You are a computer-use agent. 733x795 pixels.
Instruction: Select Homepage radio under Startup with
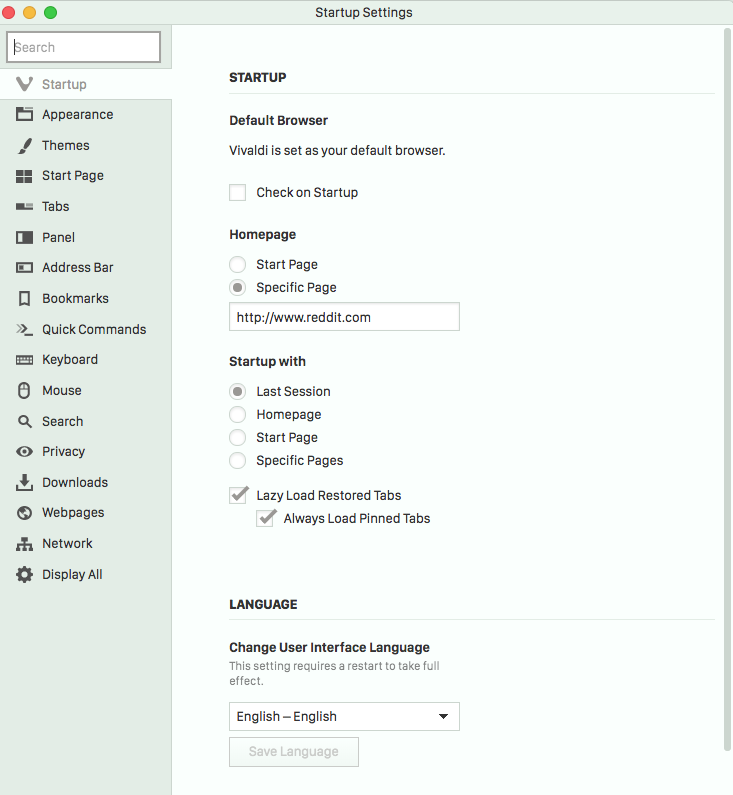[x=237, y=415]
